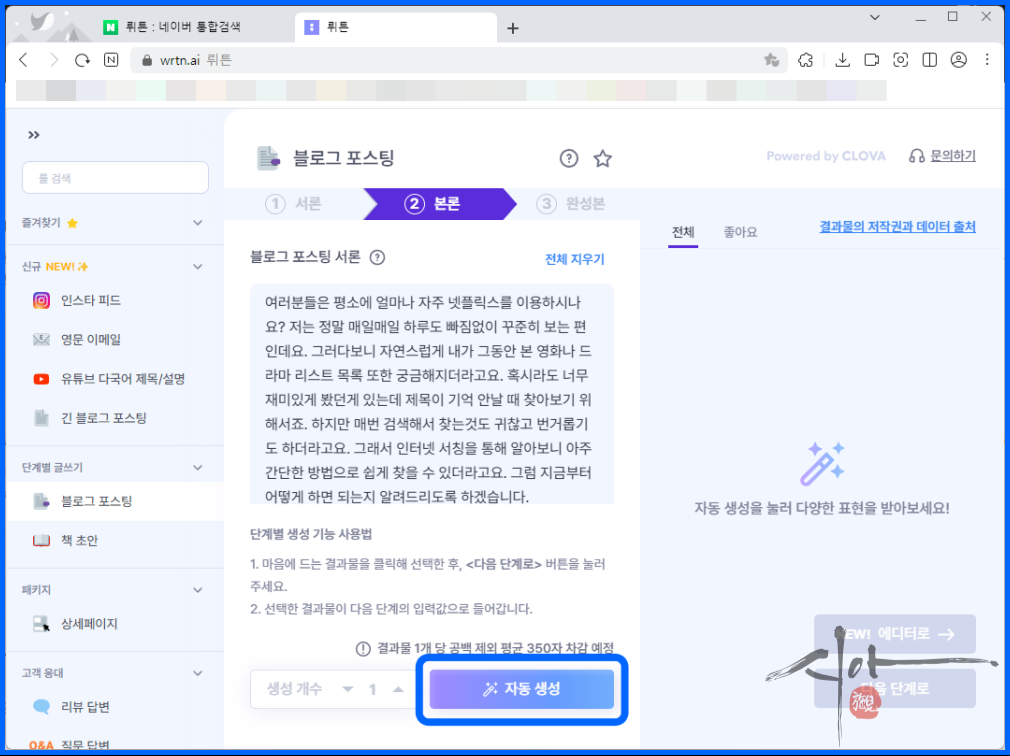Screen dimensions: 1010x756
Task: Open 결과물의 저작권과 데이터 출처 link
Action: point(897,227)
